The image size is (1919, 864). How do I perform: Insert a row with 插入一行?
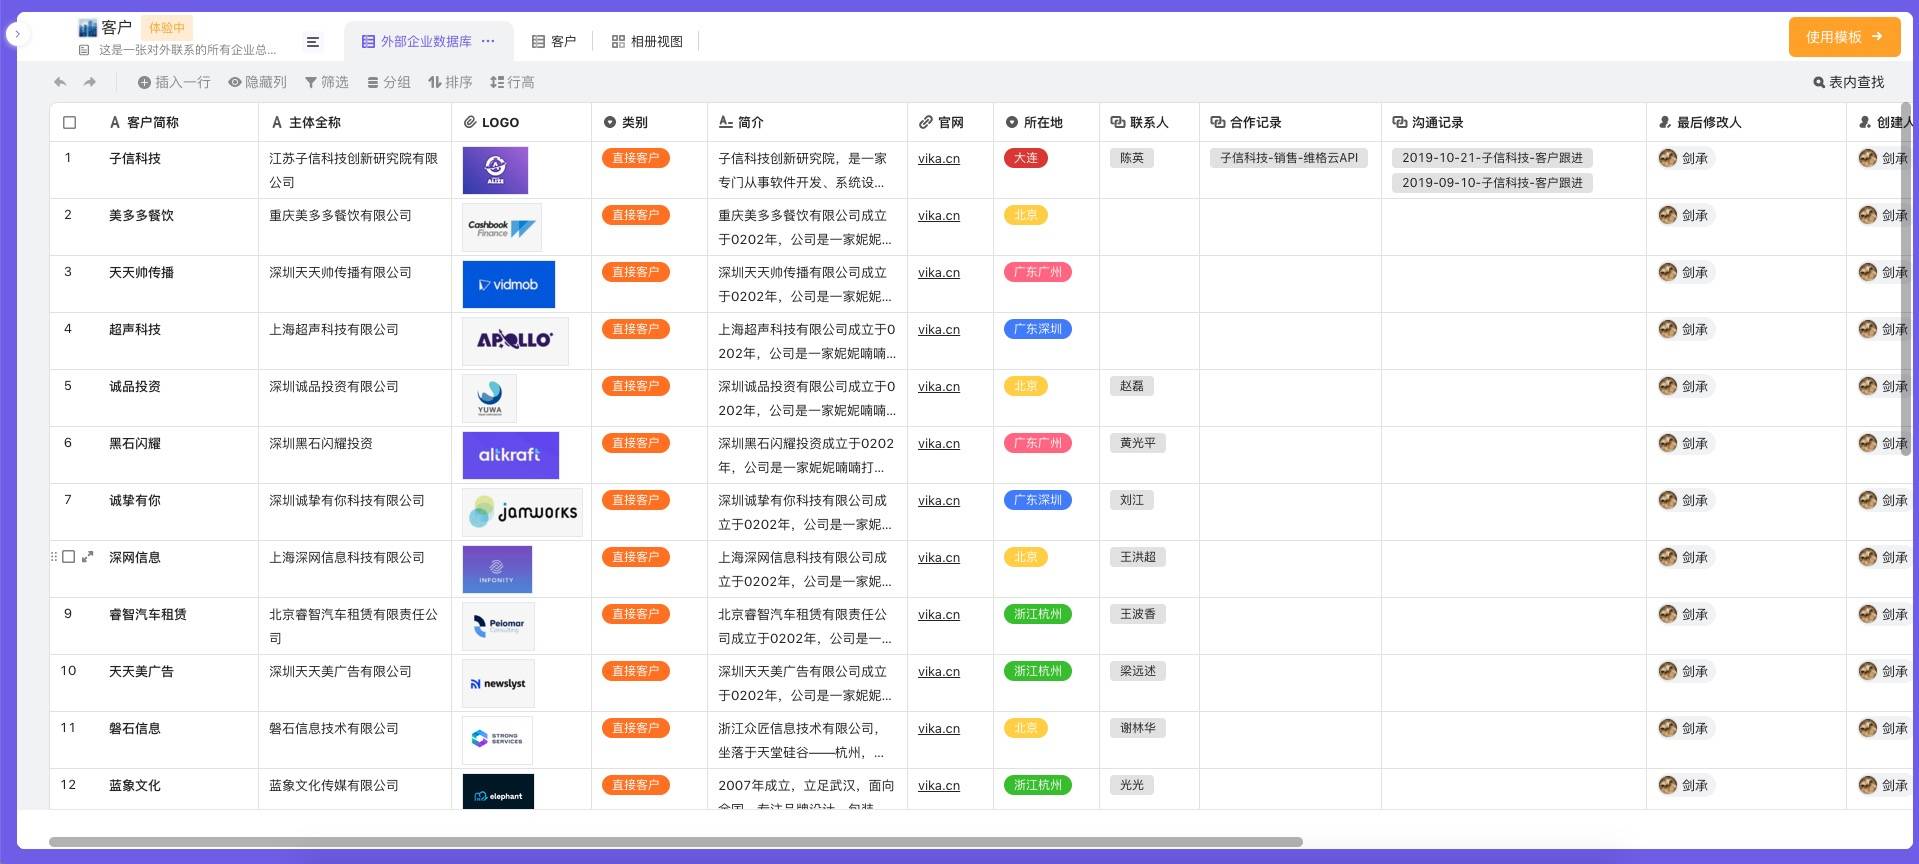(x=174, y=82)
